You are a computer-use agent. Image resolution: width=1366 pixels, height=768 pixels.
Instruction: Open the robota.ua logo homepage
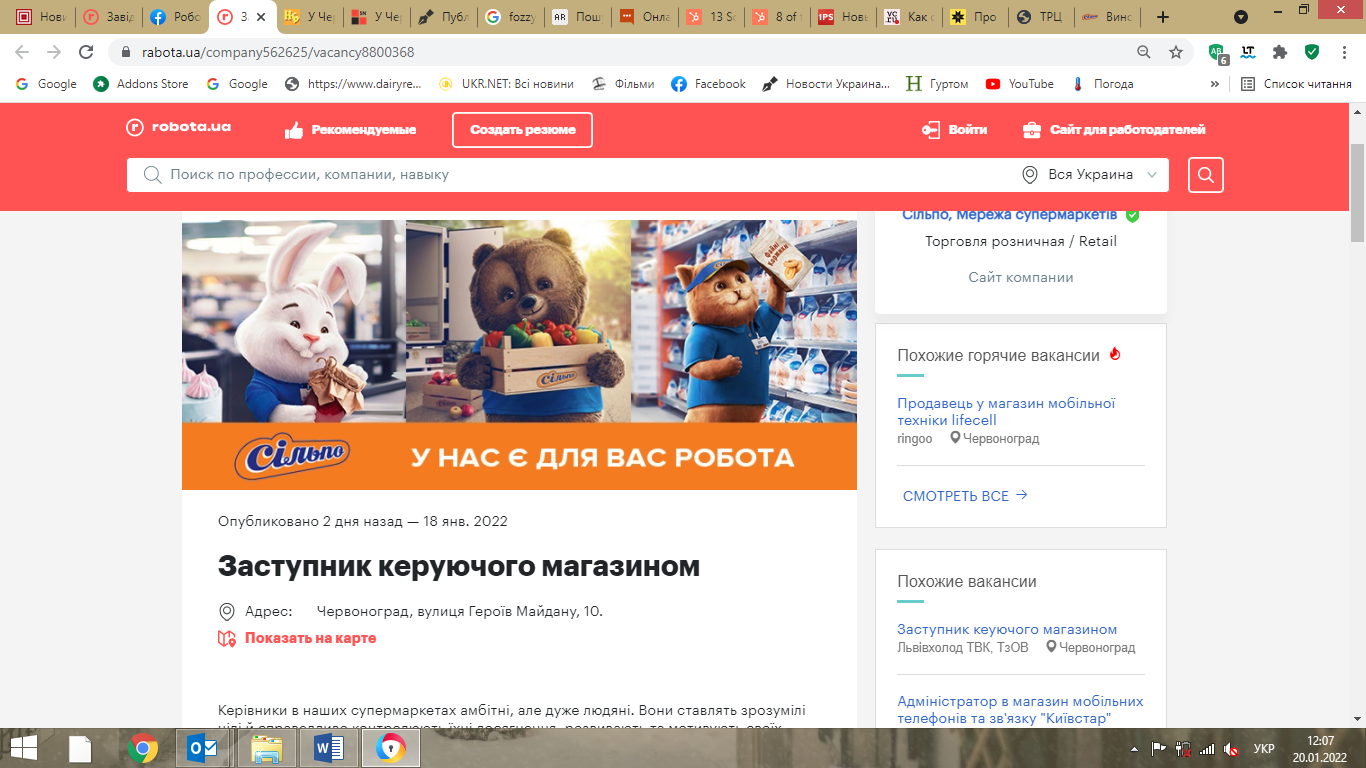point(179,128)
